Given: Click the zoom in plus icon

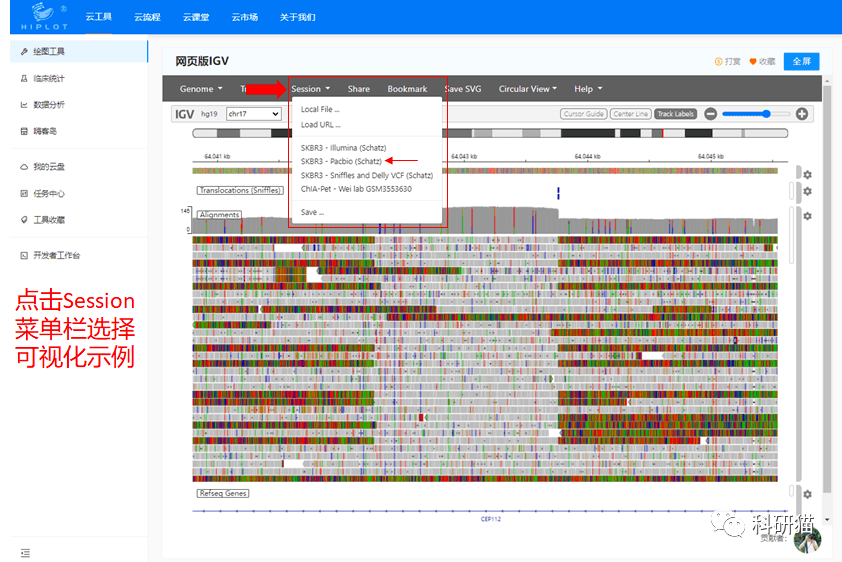Looking at the screenshot, I should pyautogui.click(x=801, y=114).
